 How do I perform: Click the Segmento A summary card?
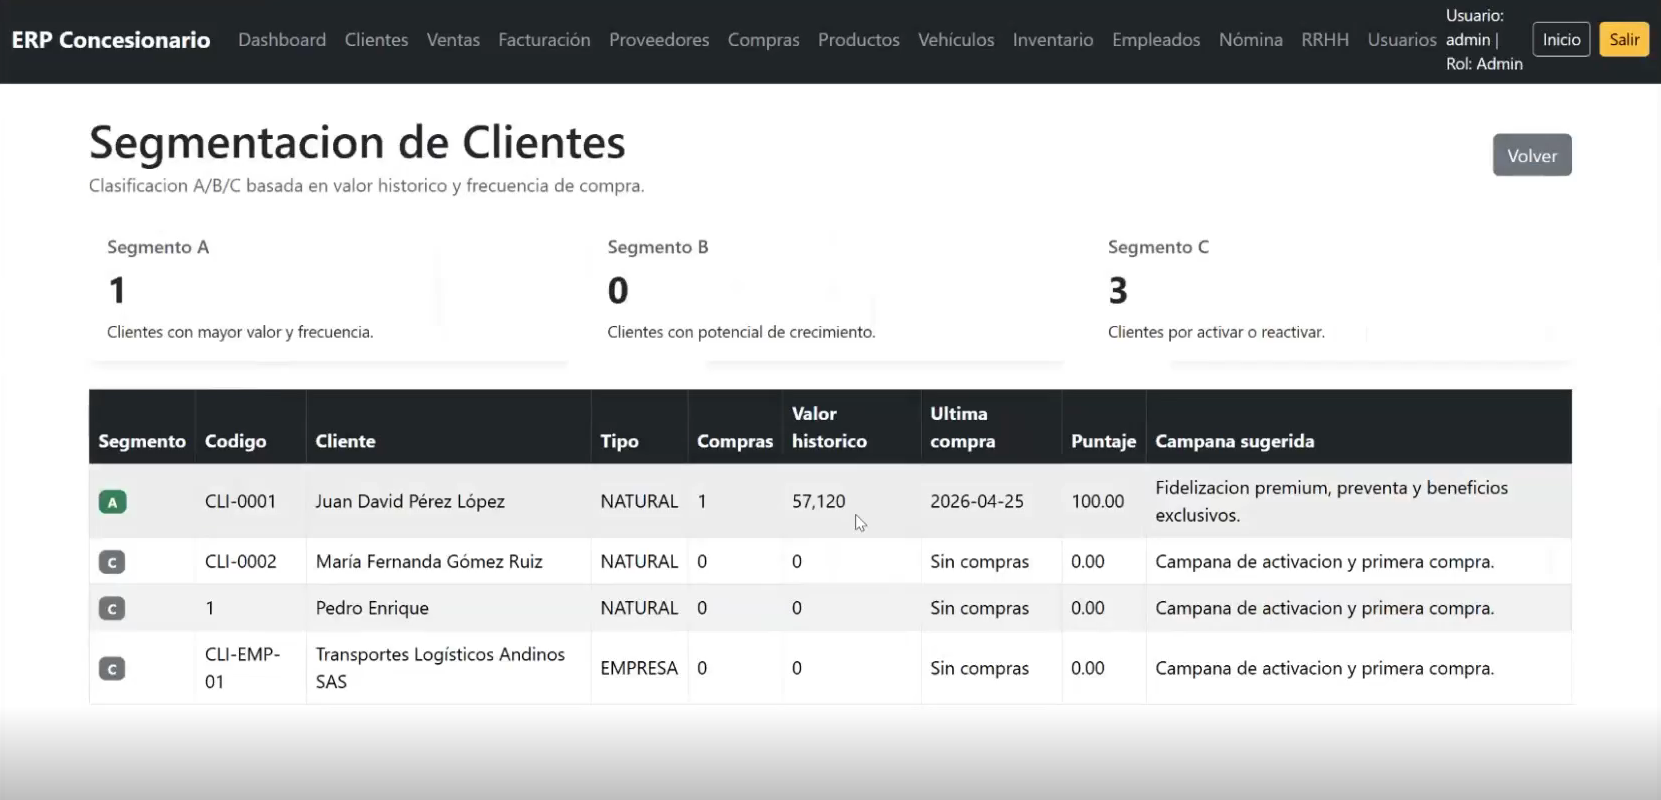328,293
